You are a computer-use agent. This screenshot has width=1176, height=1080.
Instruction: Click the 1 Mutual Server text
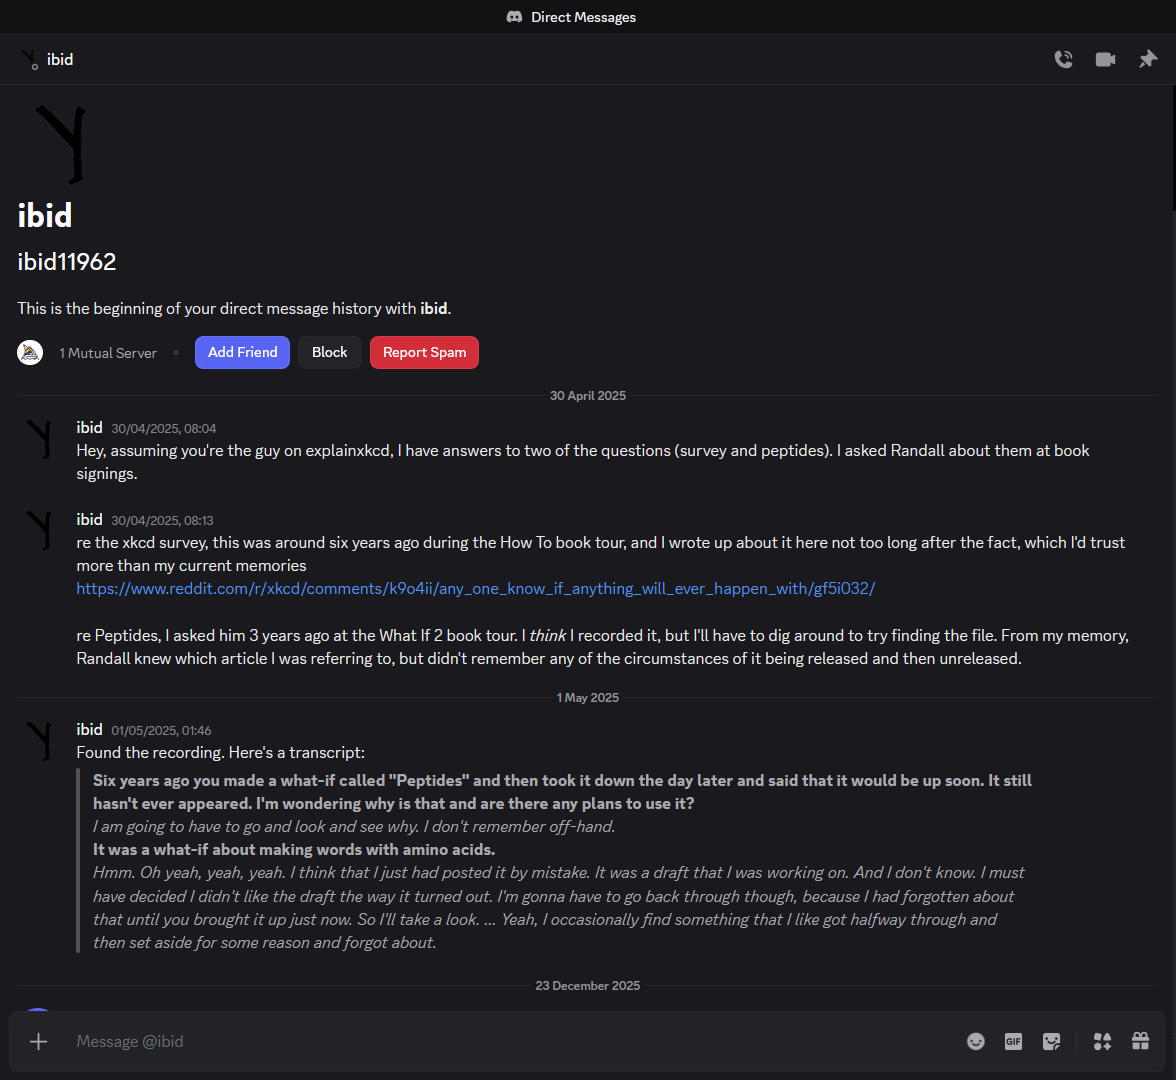tap(108, 353)
